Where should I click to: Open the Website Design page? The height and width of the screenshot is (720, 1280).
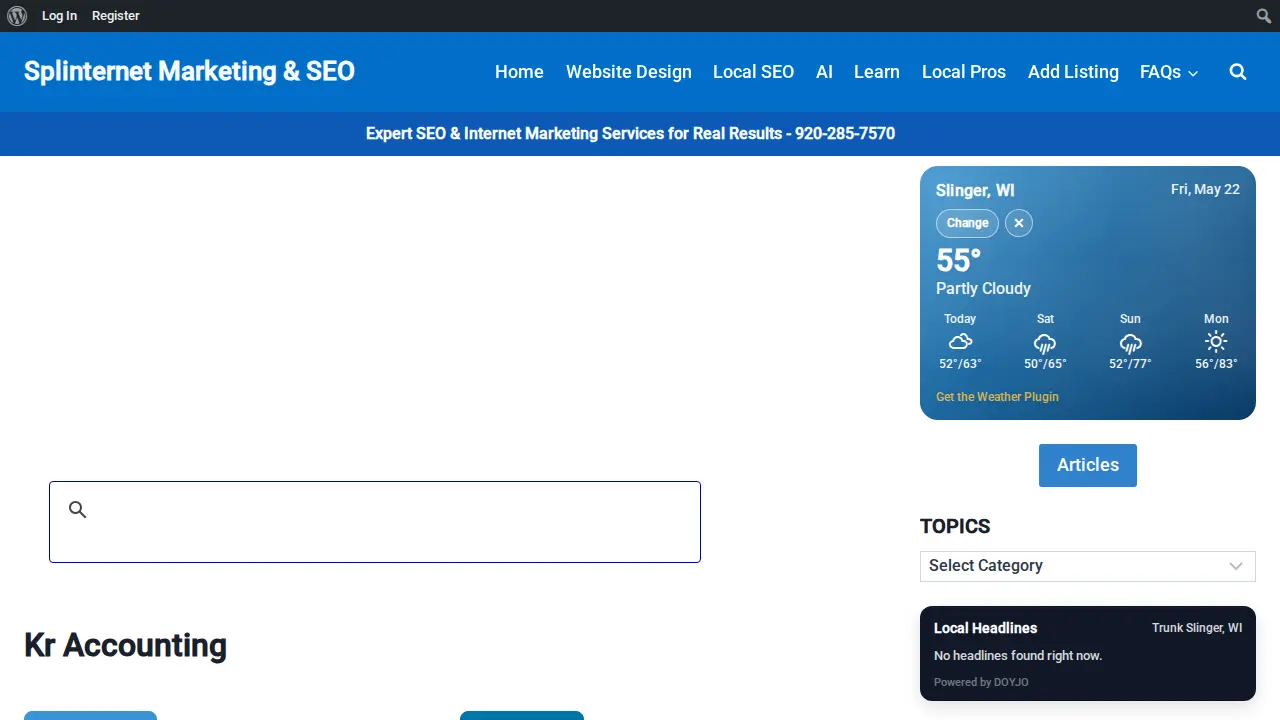click(629, 72)
